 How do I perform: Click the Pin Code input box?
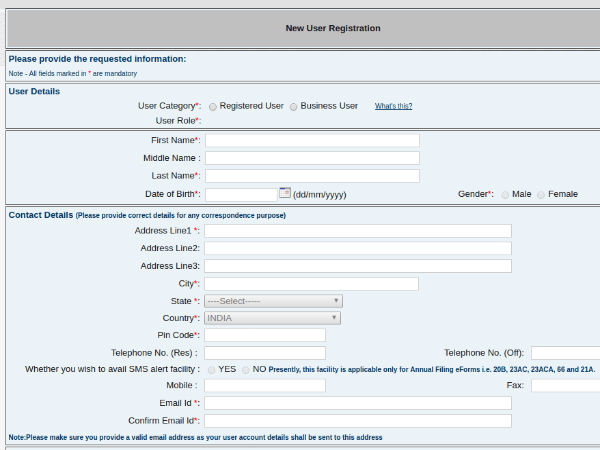[265, 335]
